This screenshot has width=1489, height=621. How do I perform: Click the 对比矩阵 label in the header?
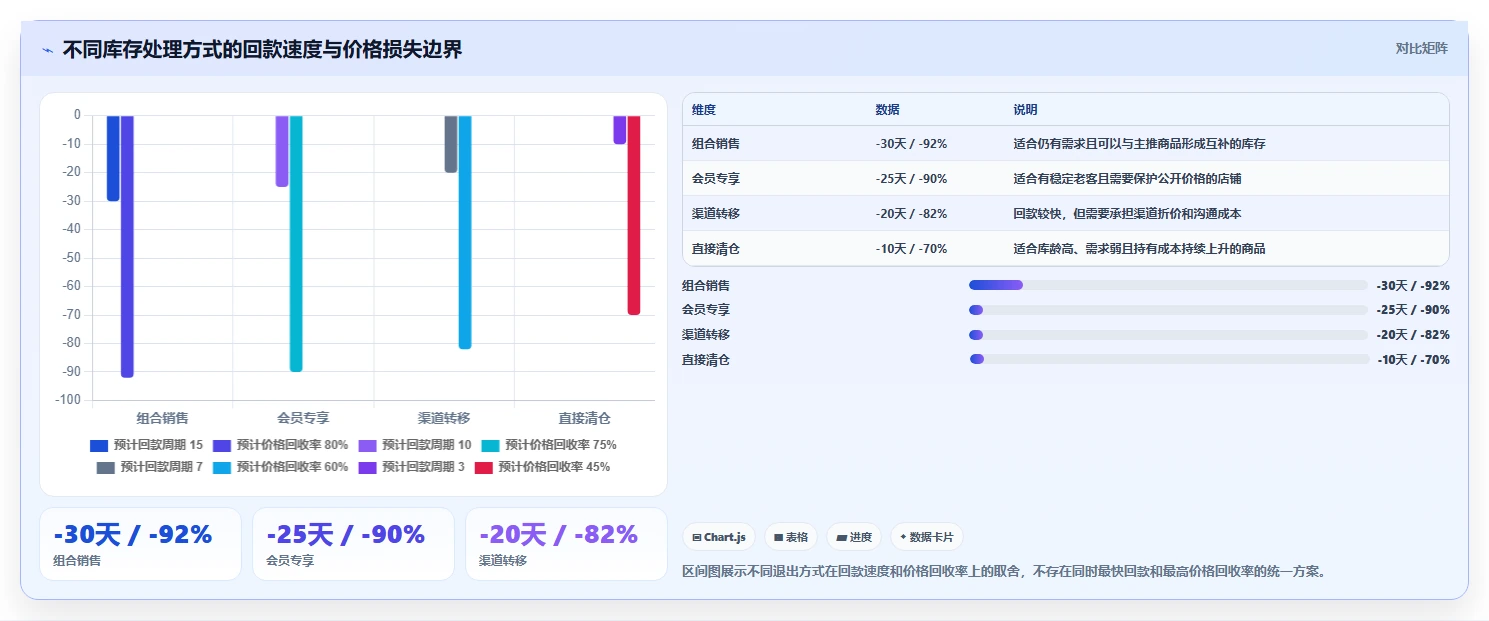point(1421,48)
